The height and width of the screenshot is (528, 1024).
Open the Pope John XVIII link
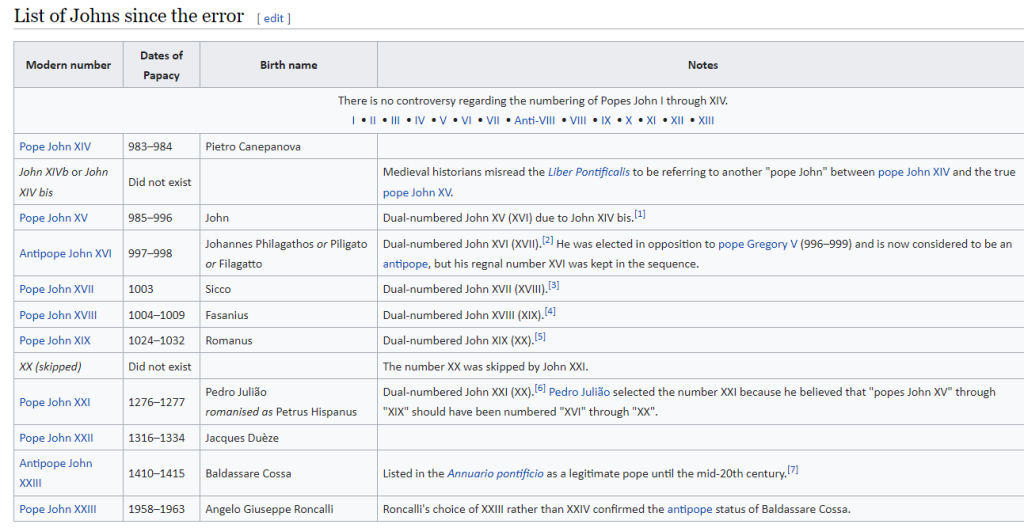pyautogui.click(x=58, y=315)
